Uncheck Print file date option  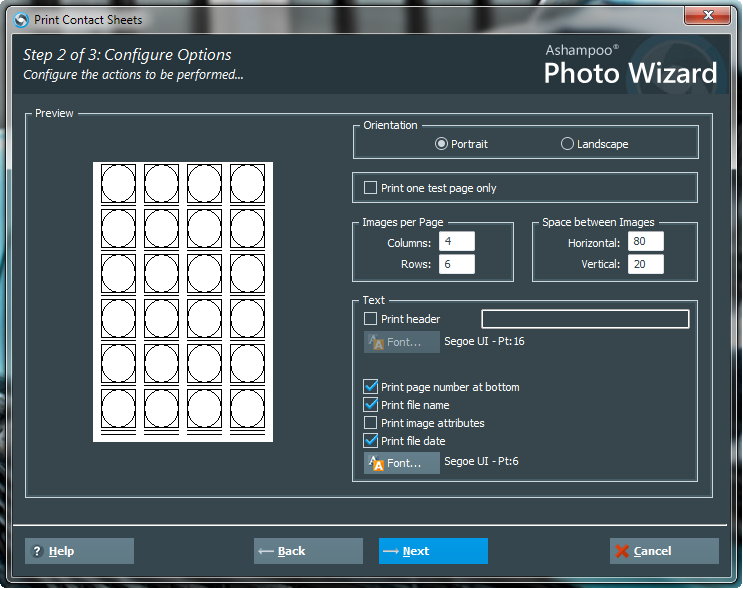tap(371, 441)
